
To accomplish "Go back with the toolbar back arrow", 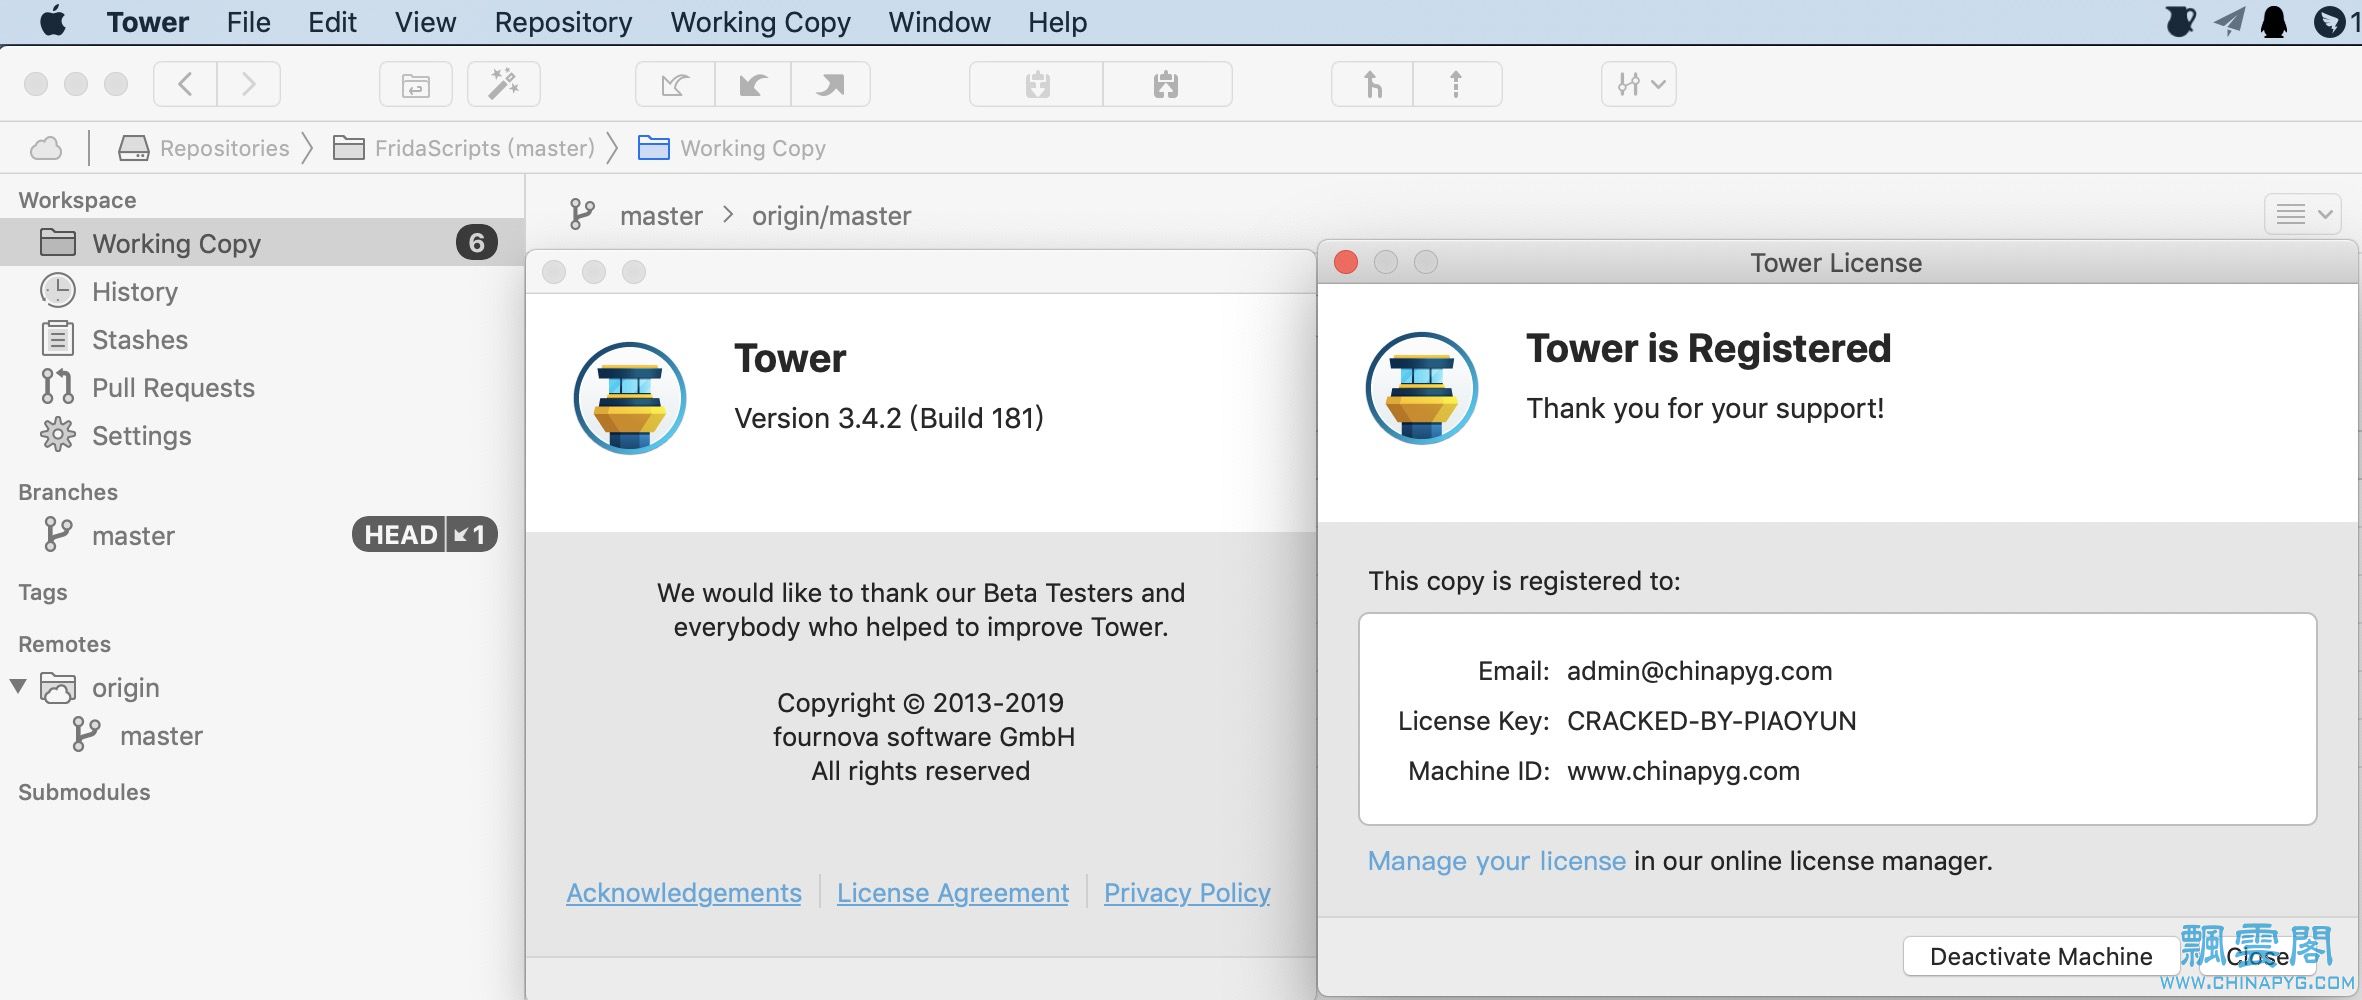I will tap(185, 84).
